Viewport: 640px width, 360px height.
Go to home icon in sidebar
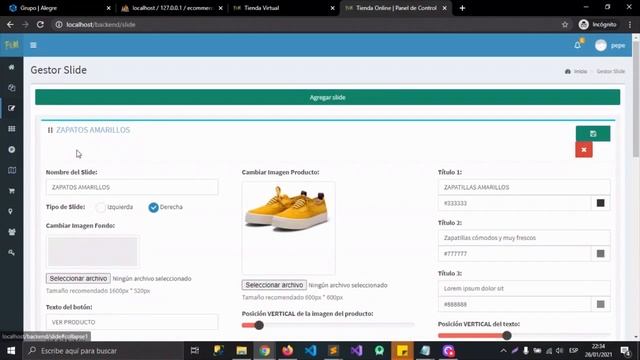tap(11, 67)
